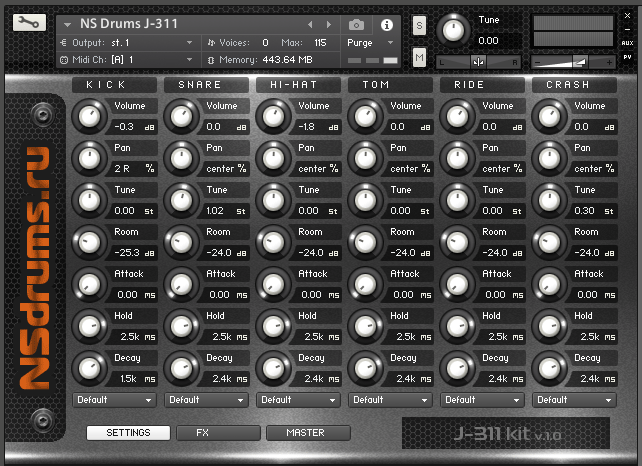Click the Kick Volume knob
This screenshot has width=642, height=466.
coord(89,118)
